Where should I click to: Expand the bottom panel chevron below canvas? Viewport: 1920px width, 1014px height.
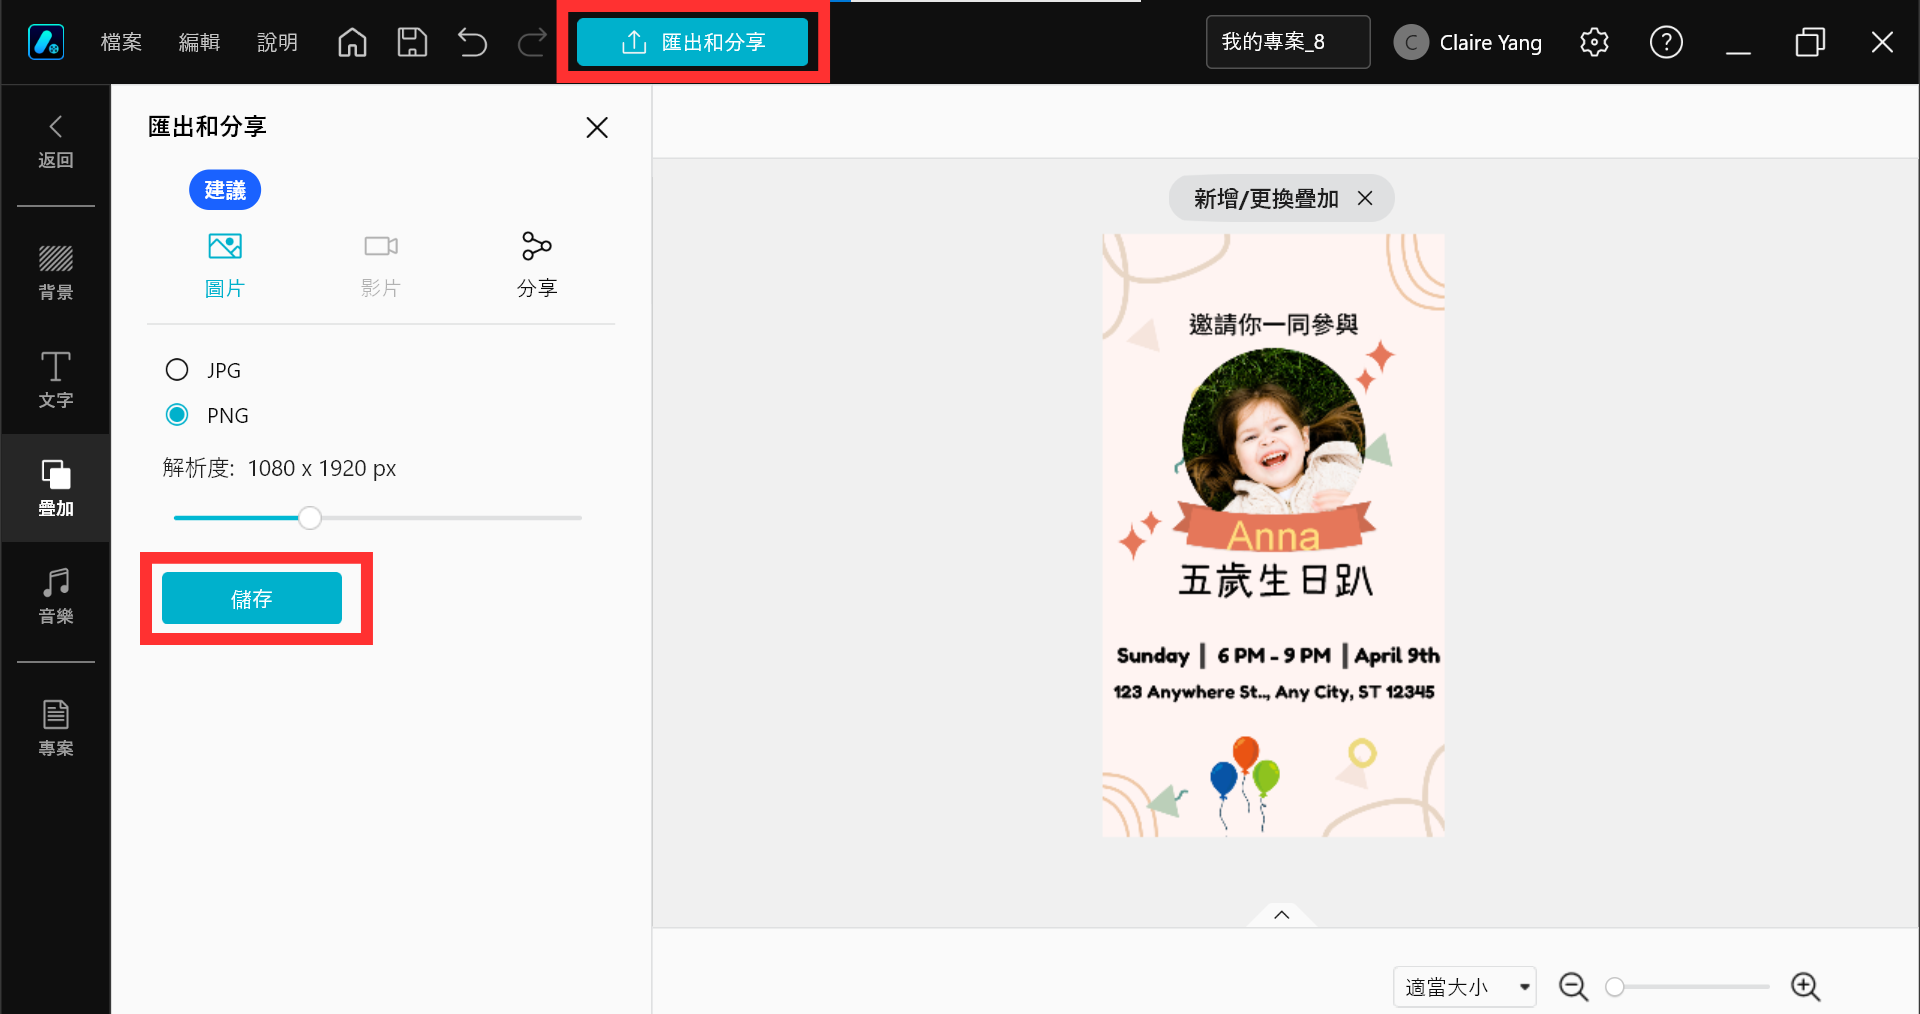[x=1281, y=915]
